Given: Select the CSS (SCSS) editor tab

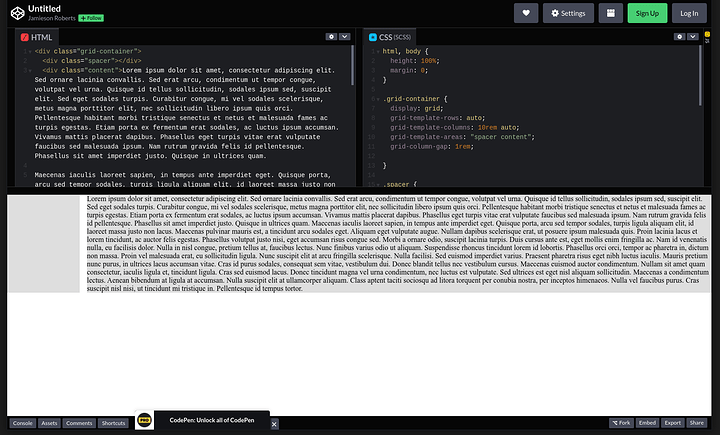Looking at the screenshot, I should click(390, 37).
